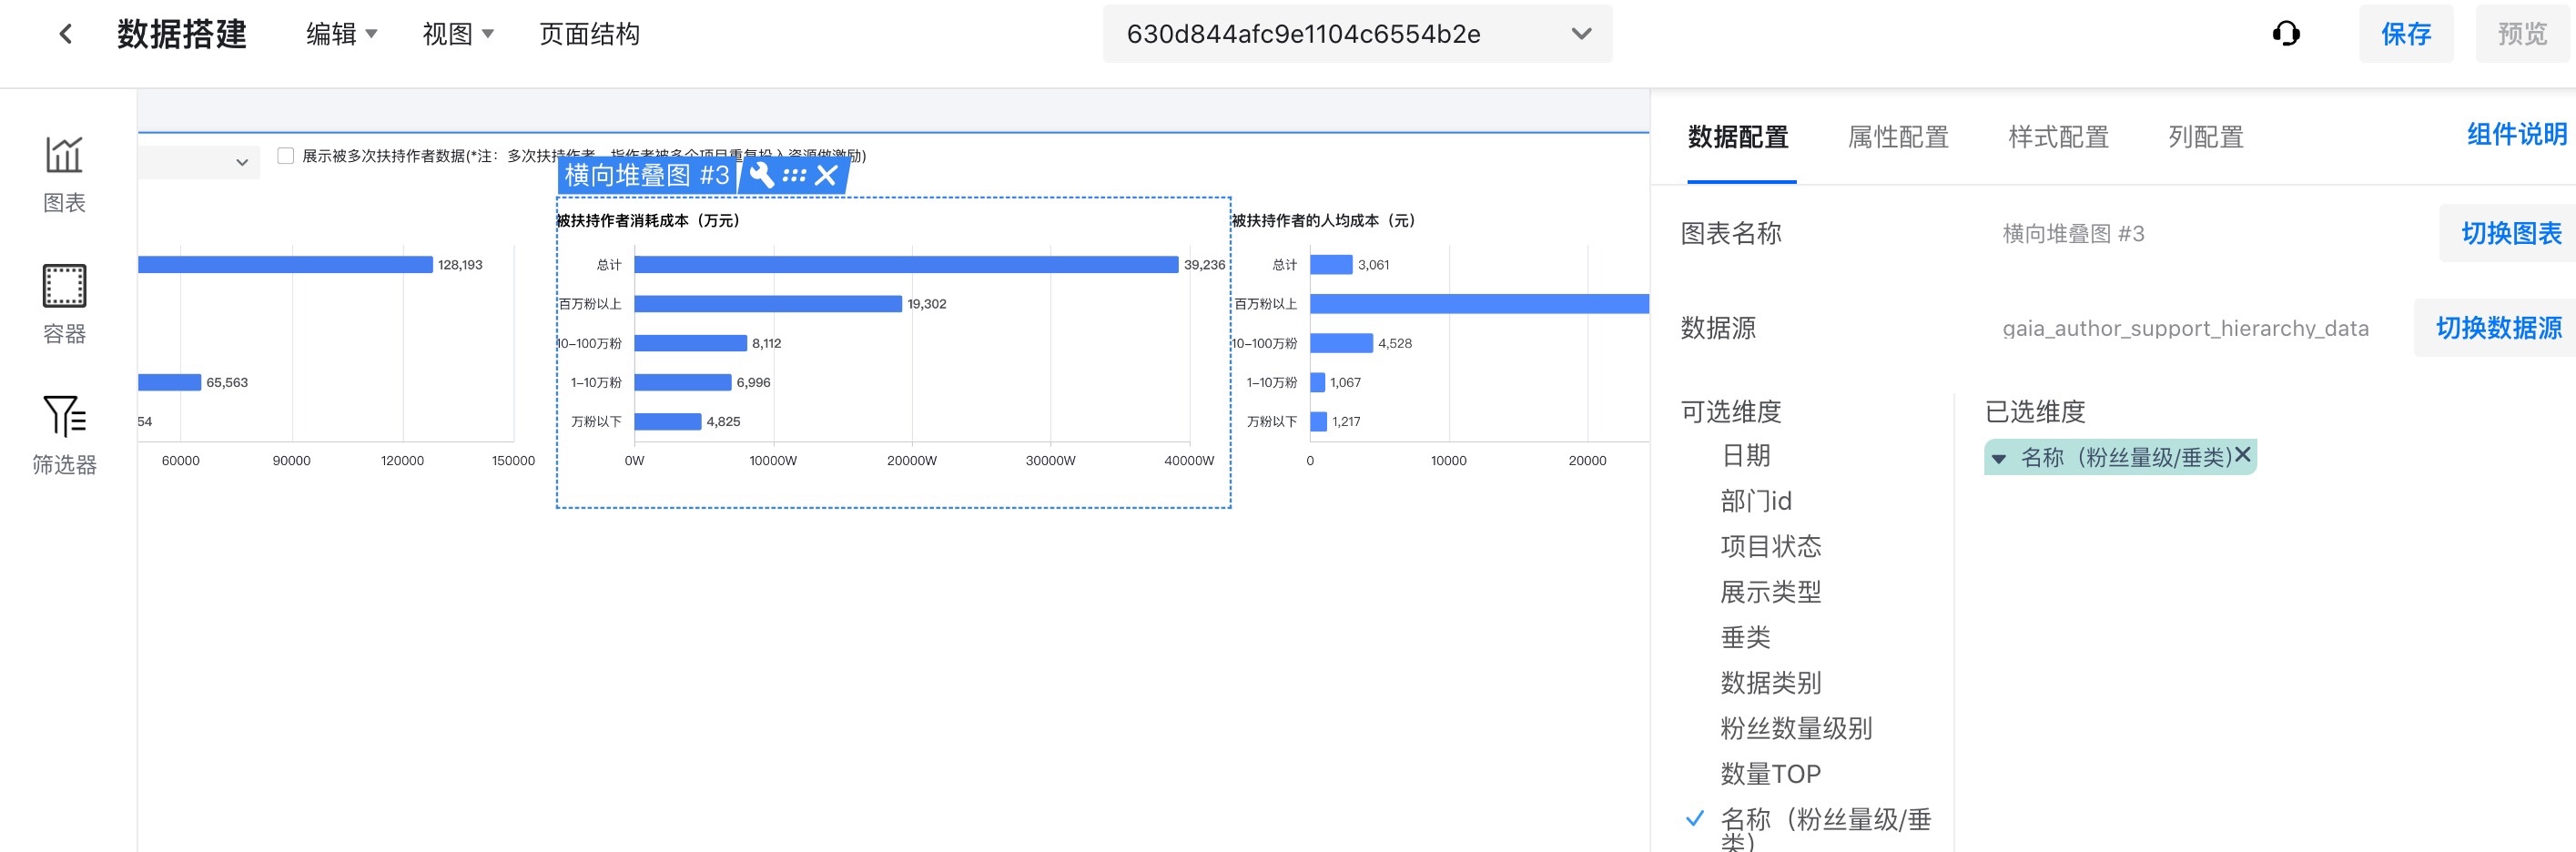Click the wrench settings icon on 横向堆叠图 #3
Screen dimensions: 2576x852
(x=762, y=175)
